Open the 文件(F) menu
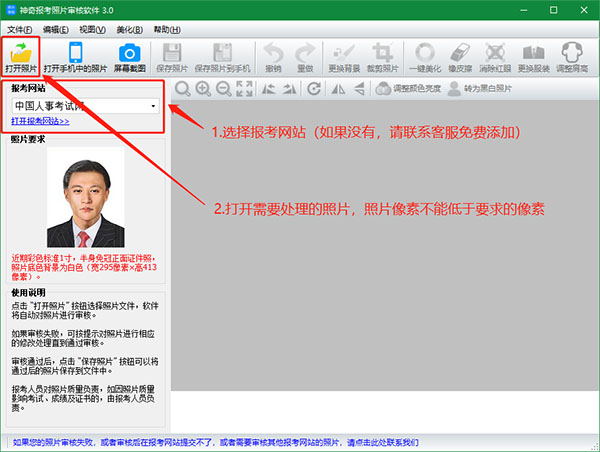 20,30
